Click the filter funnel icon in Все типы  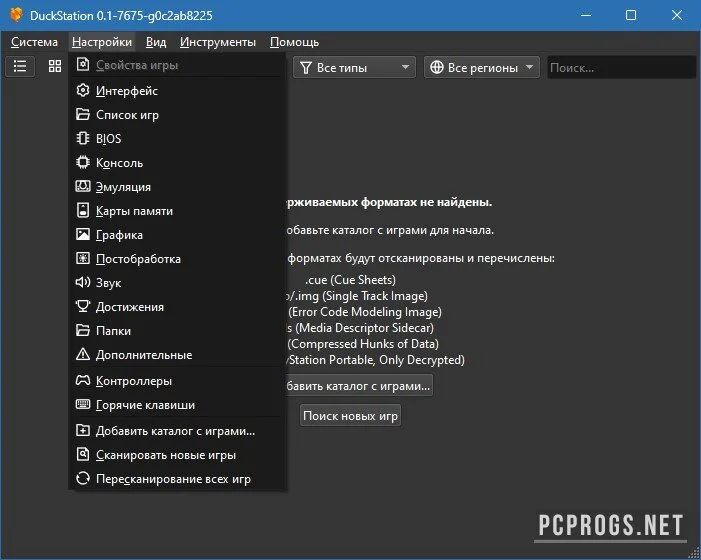[x=306, y=67]
